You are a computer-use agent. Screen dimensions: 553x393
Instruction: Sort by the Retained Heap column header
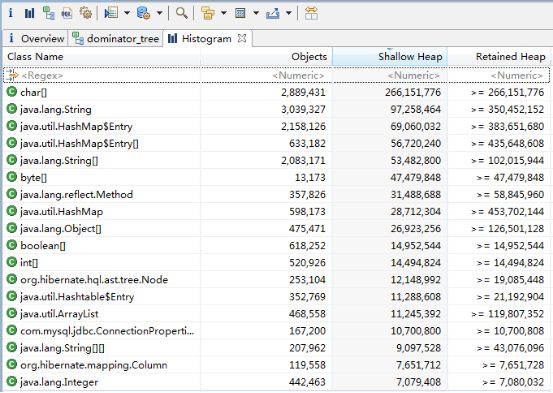499,56
